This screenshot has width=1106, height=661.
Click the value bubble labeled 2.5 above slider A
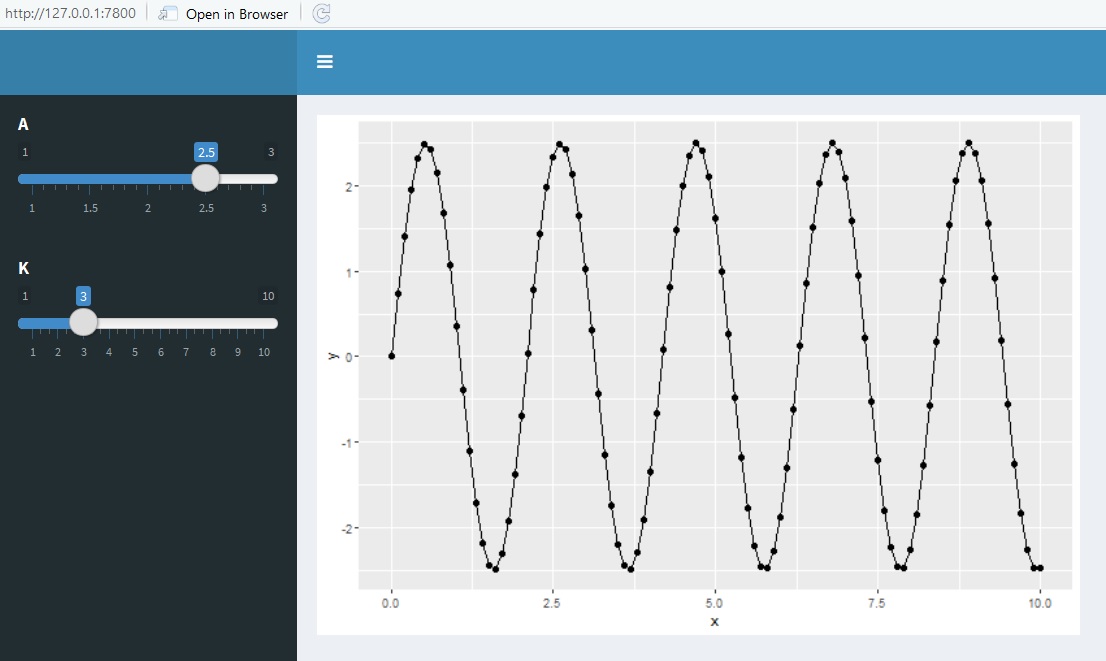pyautogui.click(x=206, y=152)
